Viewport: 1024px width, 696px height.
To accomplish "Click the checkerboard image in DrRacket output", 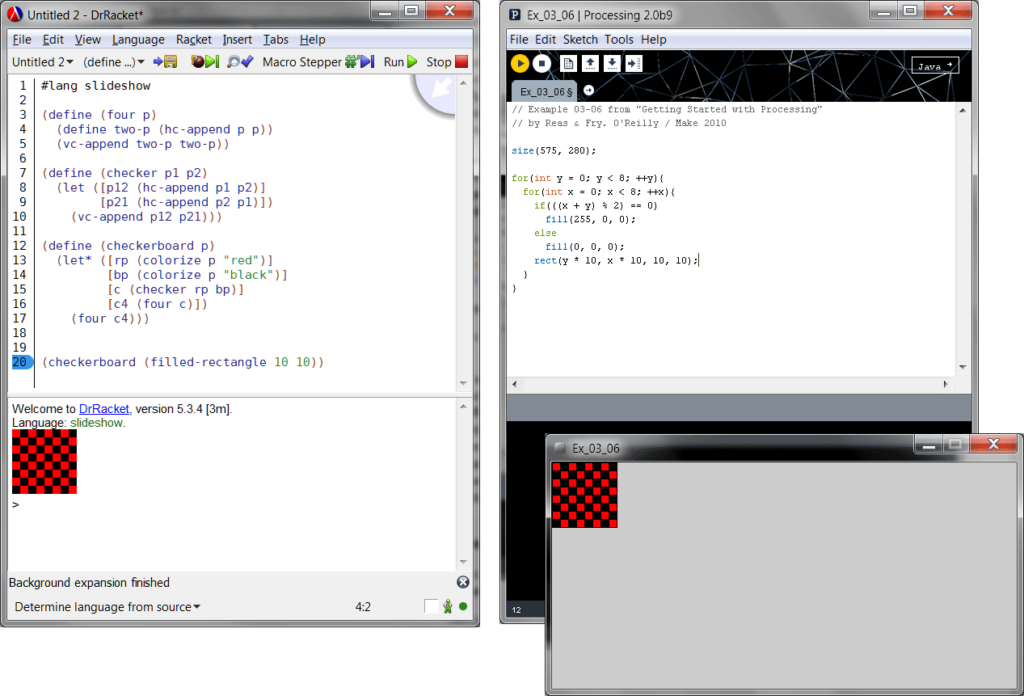I will [45, 462].
